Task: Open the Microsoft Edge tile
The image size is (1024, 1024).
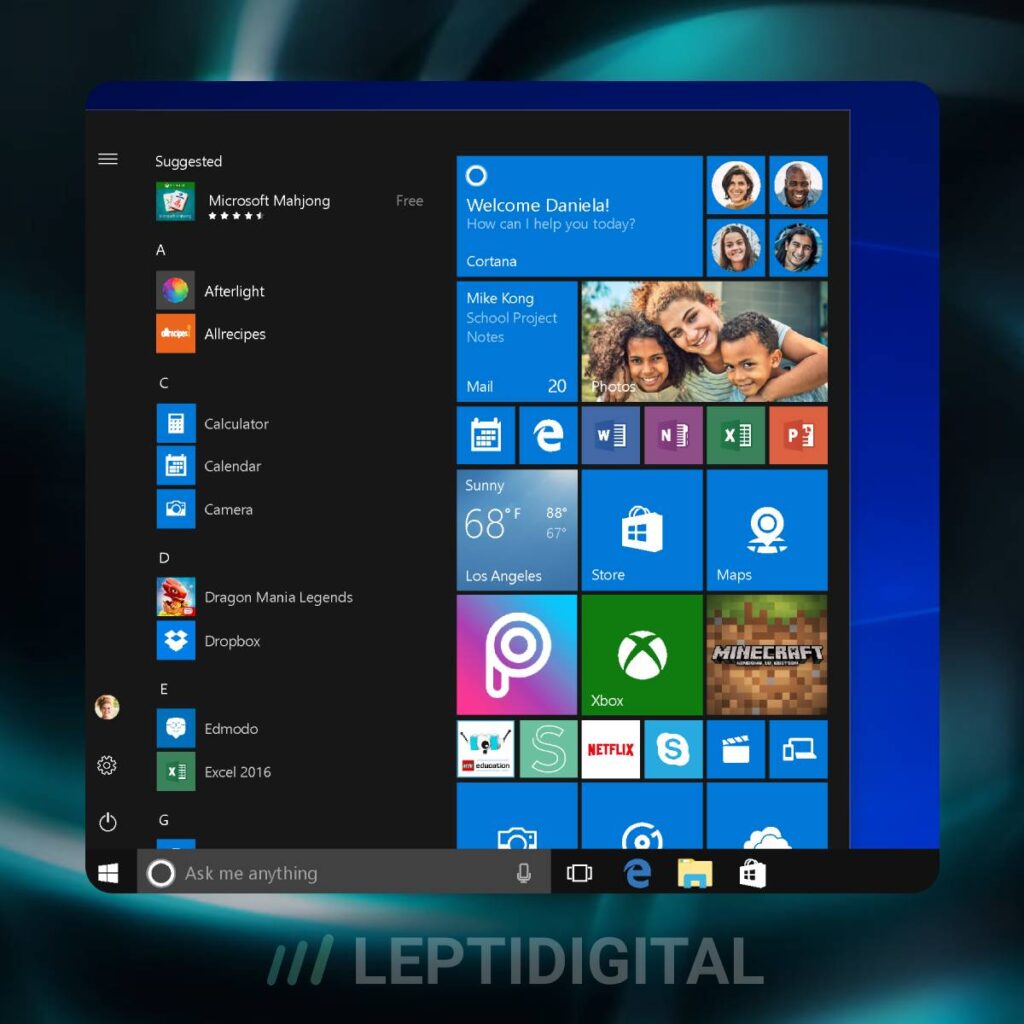Action: tap(549, 435)
